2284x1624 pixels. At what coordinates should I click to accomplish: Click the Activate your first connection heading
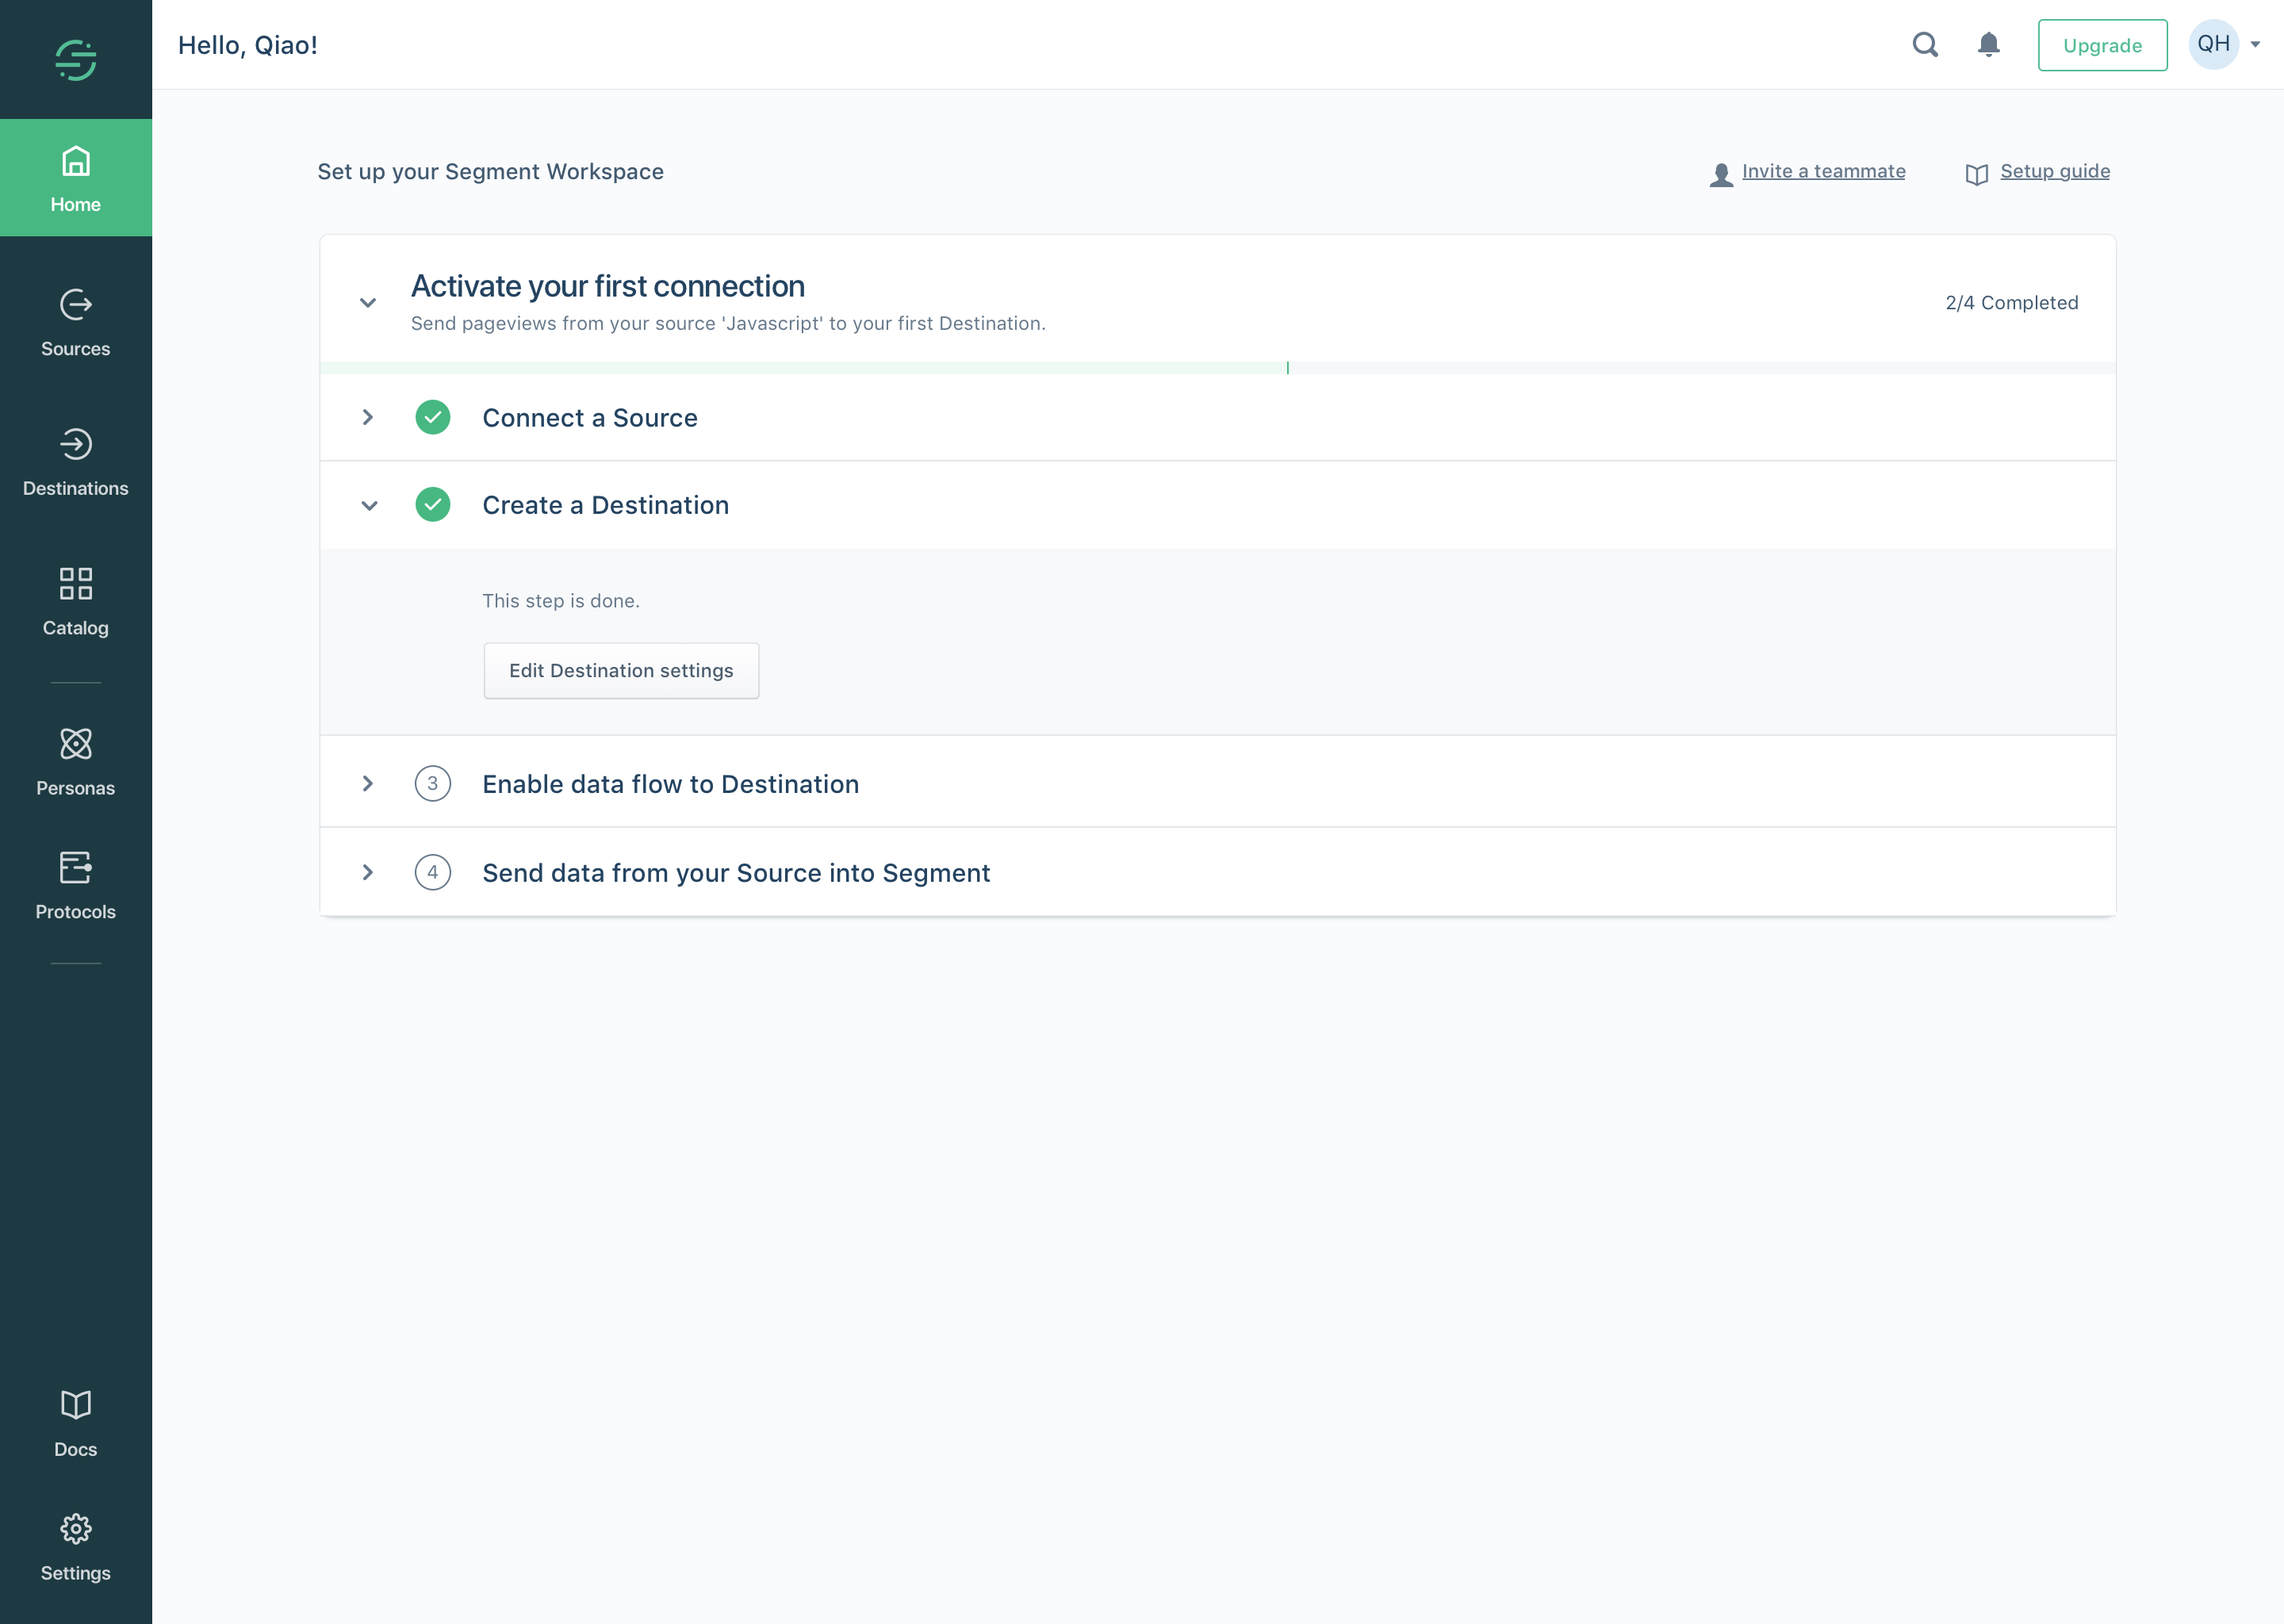[608, 286]
